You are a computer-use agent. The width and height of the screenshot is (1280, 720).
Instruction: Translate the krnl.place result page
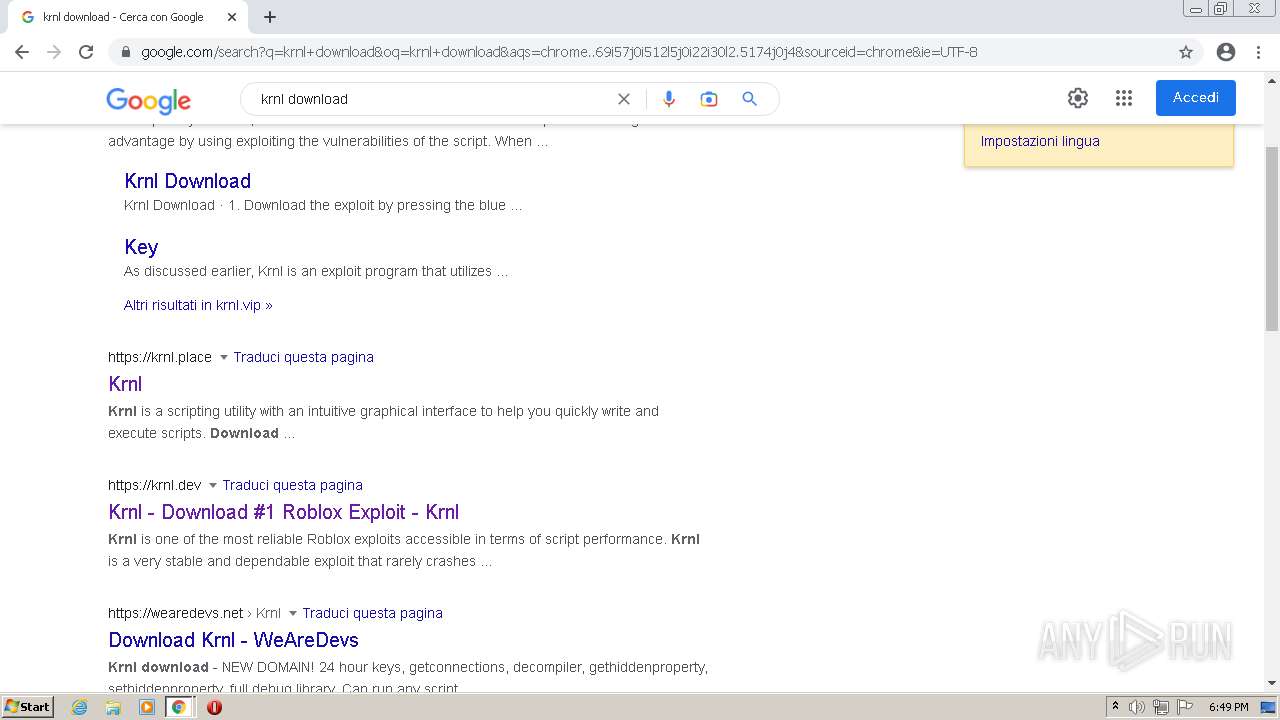pos(304,357)
